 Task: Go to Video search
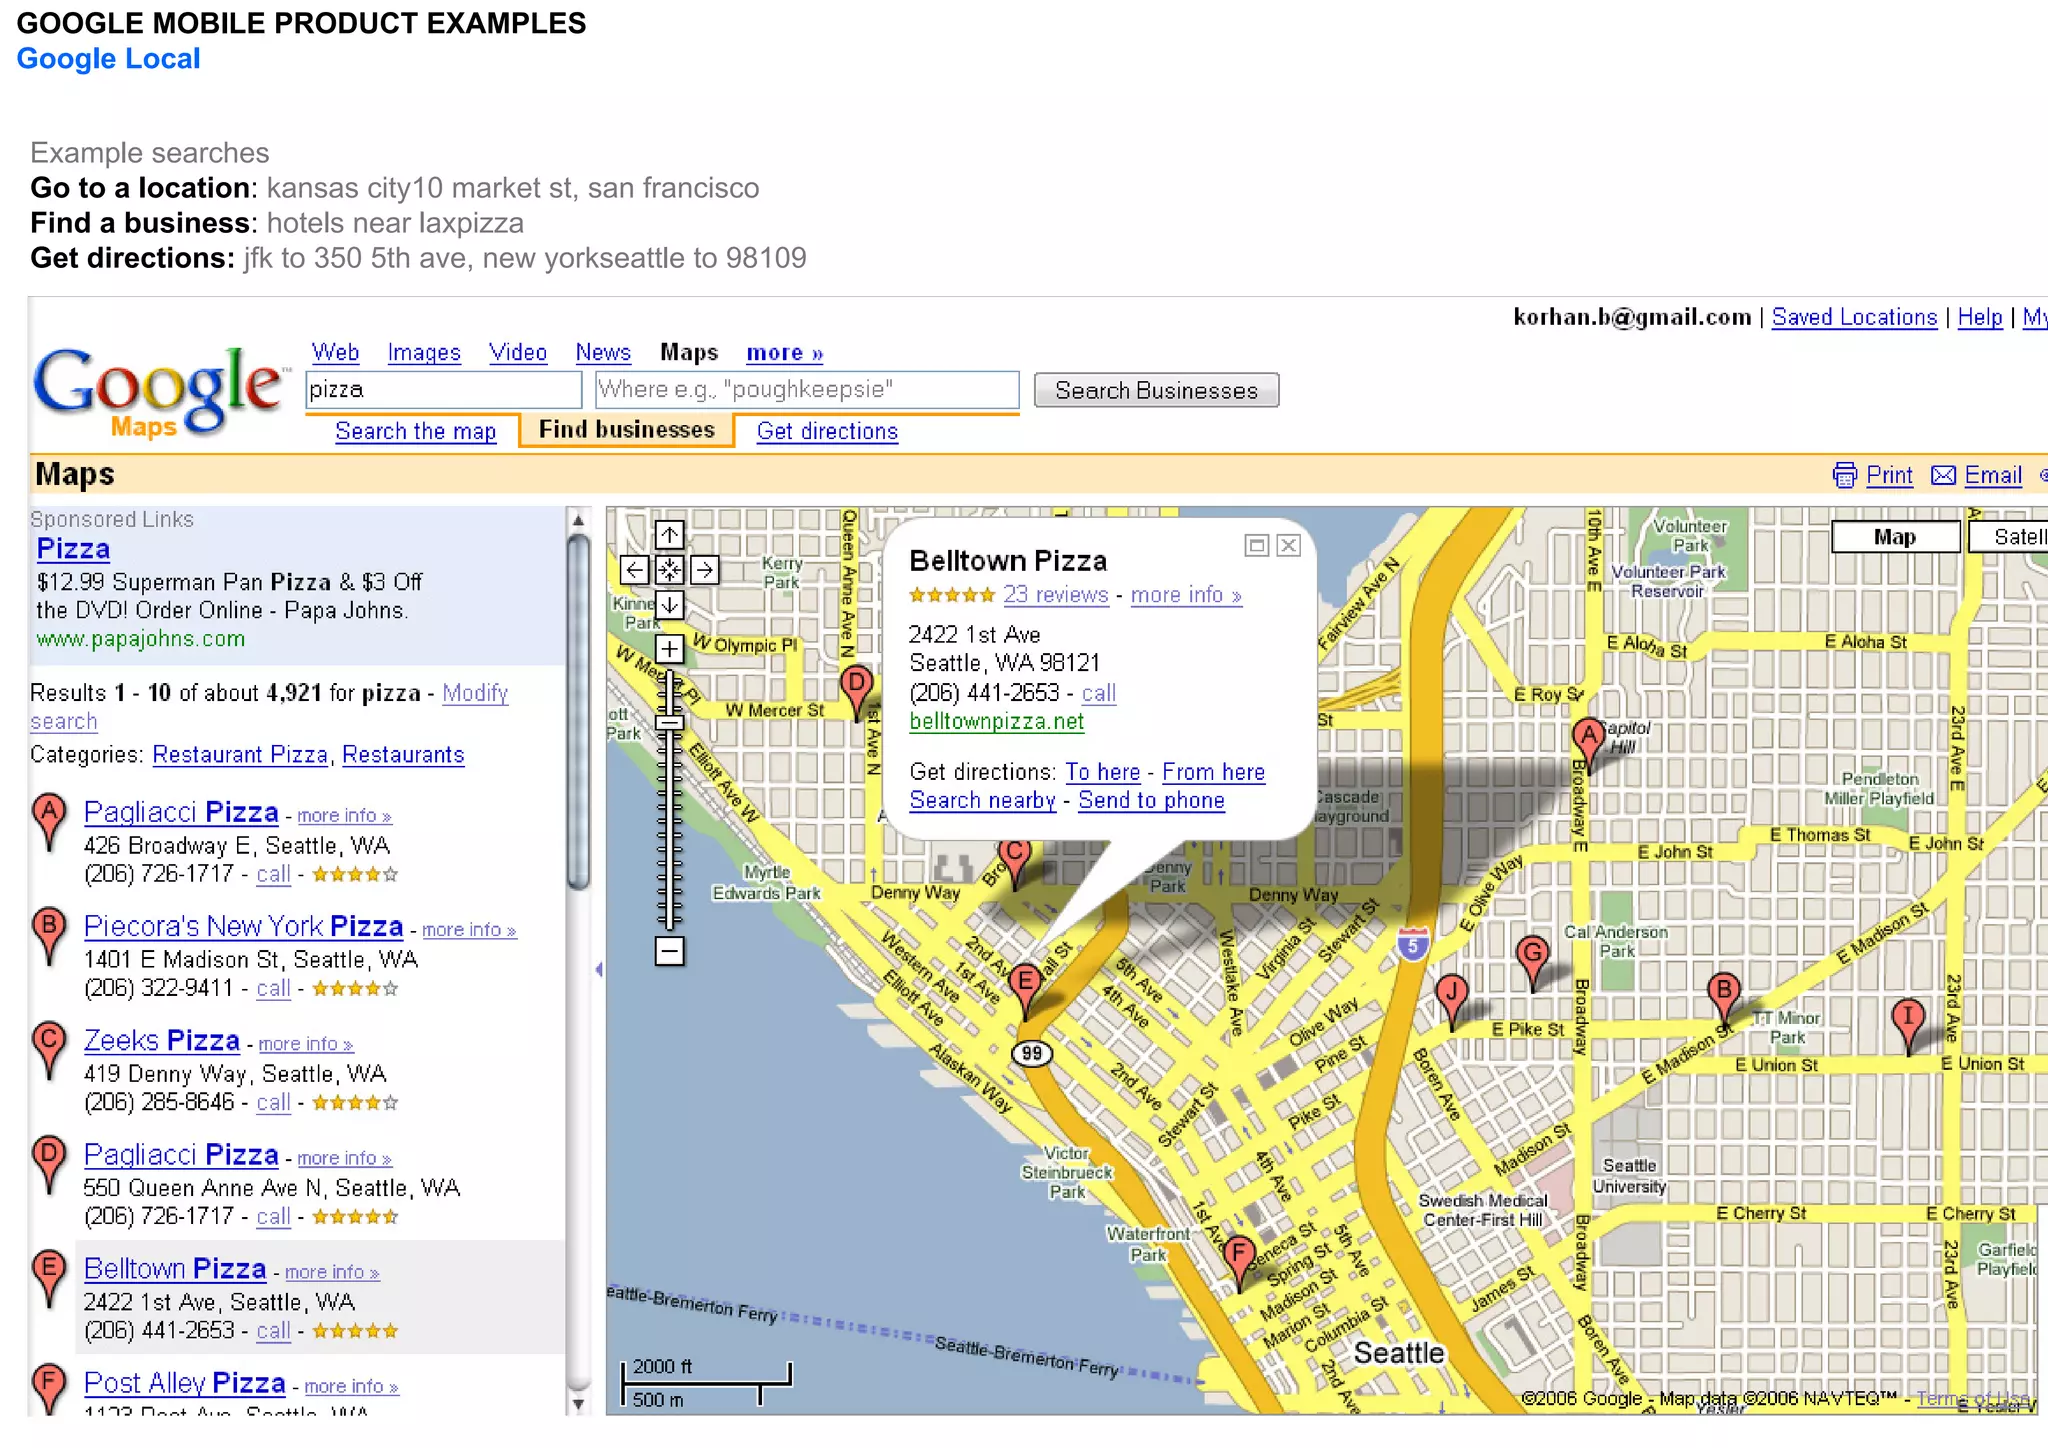518,352
